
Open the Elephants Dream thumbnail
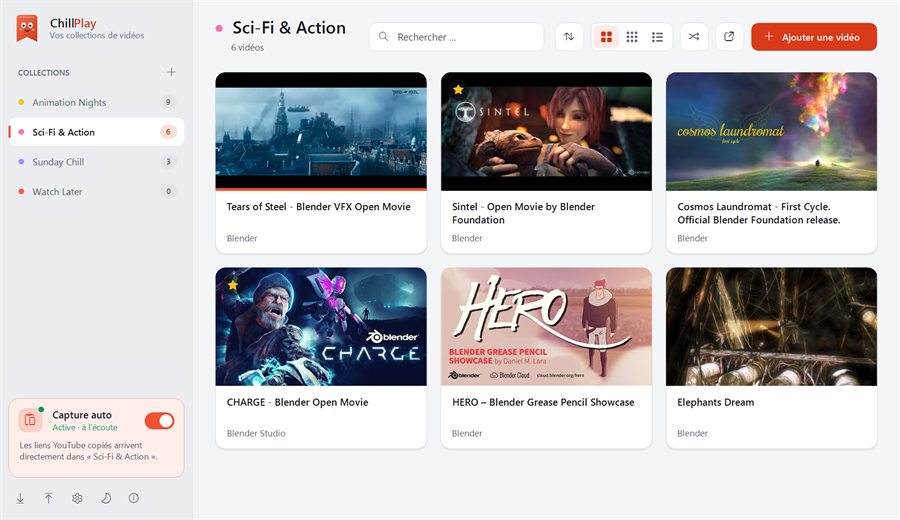coord(771,327)
